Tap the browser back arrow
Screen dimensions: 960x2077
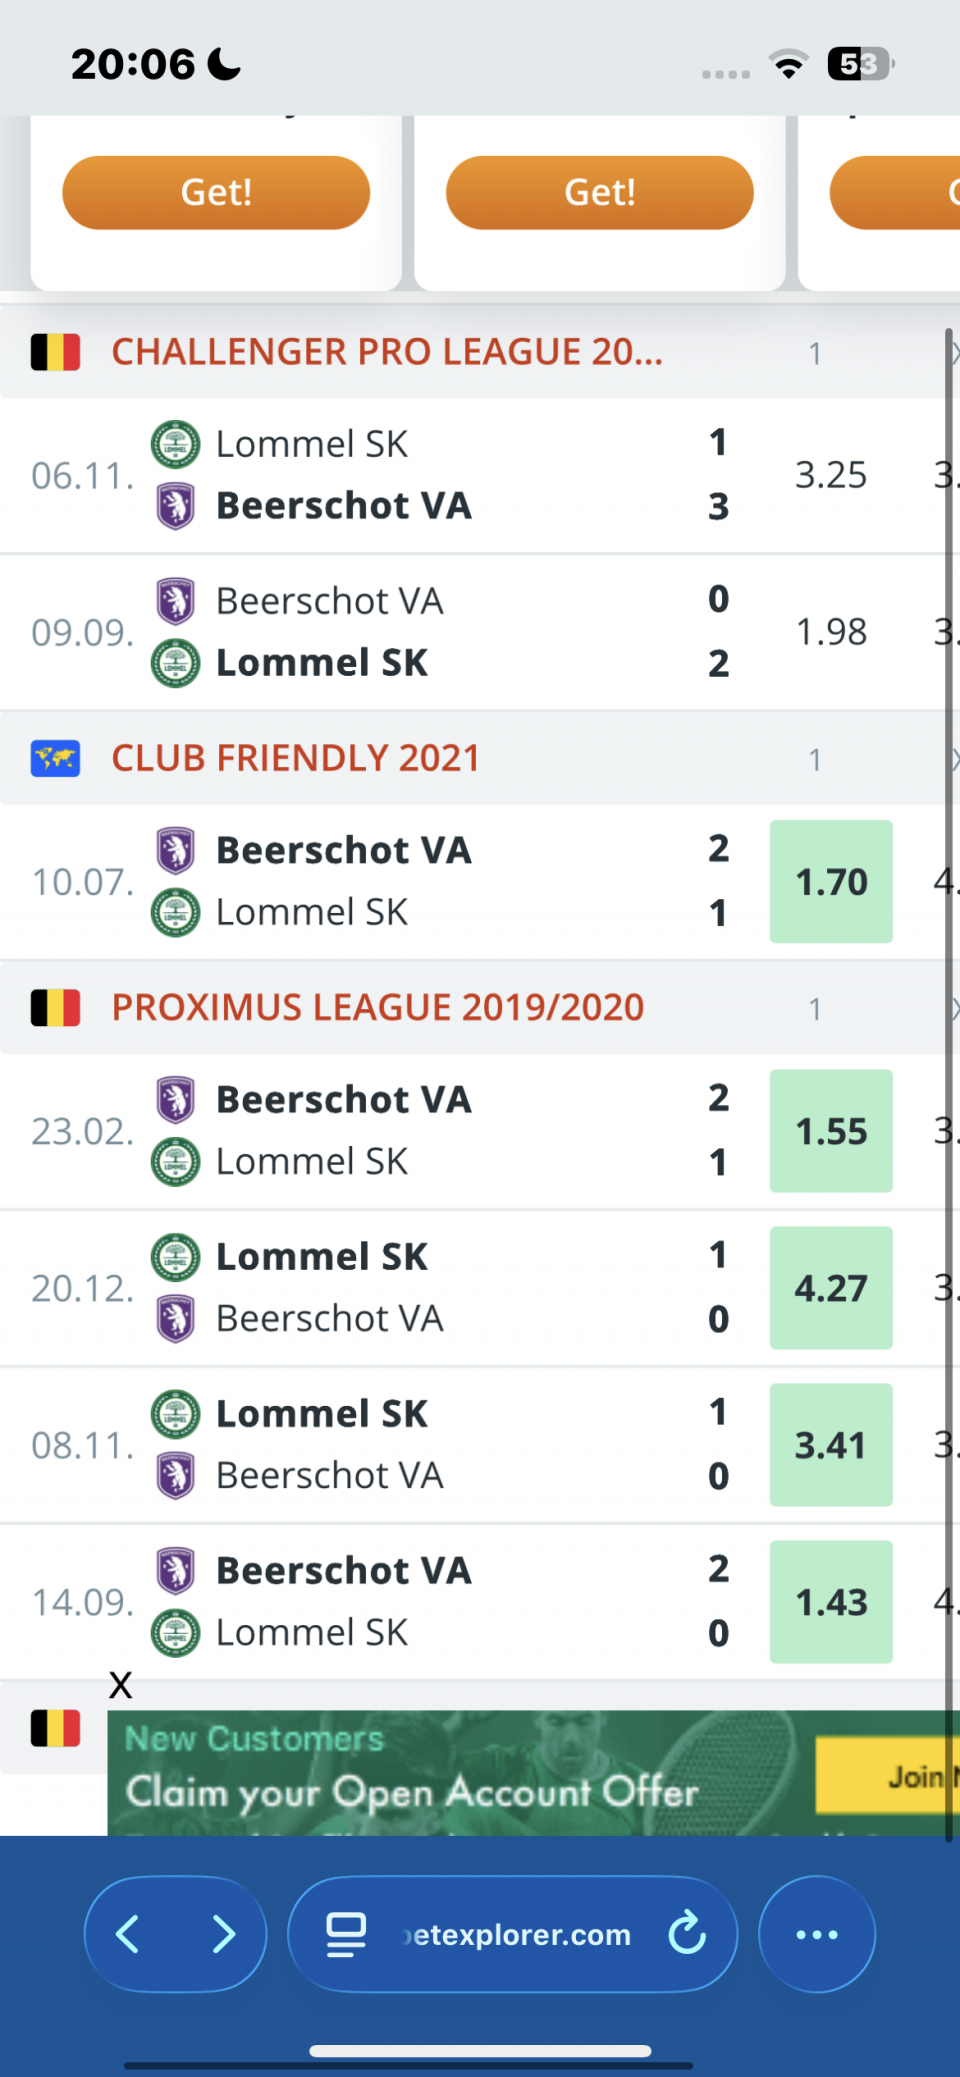point(128,1934)
